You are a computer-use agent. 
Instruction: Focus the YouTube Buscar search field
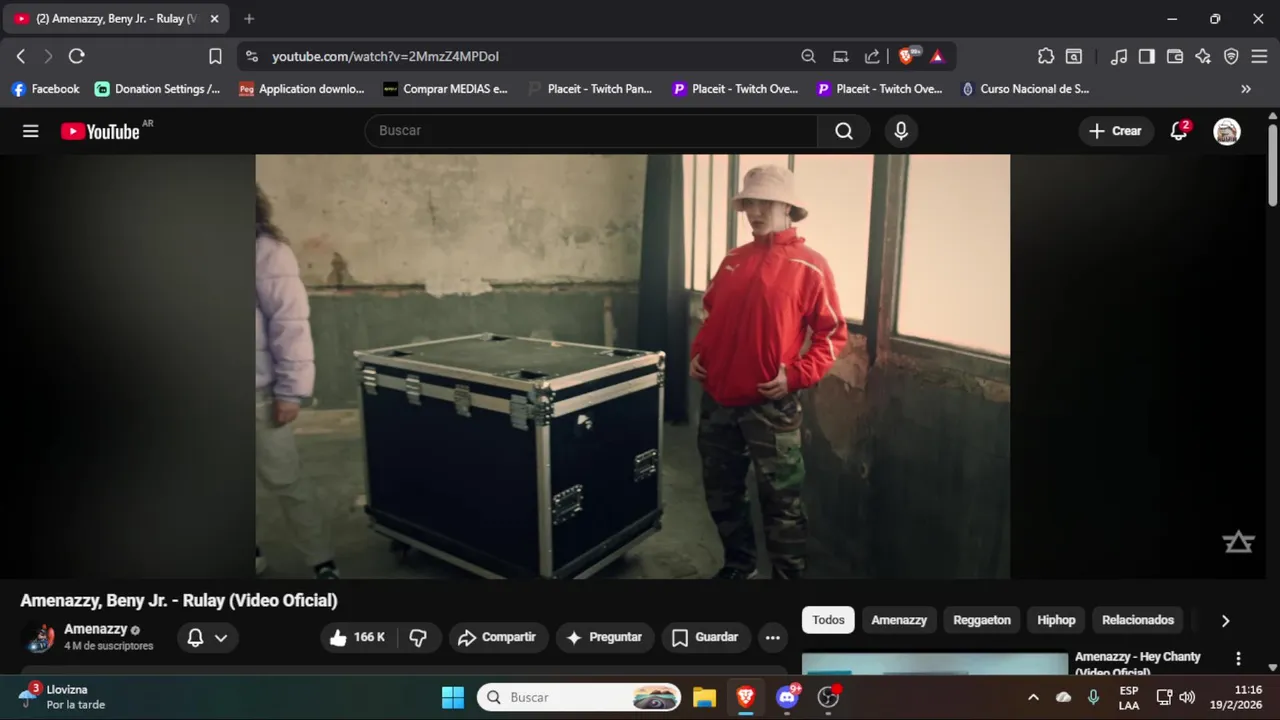[x=591, y=131]
